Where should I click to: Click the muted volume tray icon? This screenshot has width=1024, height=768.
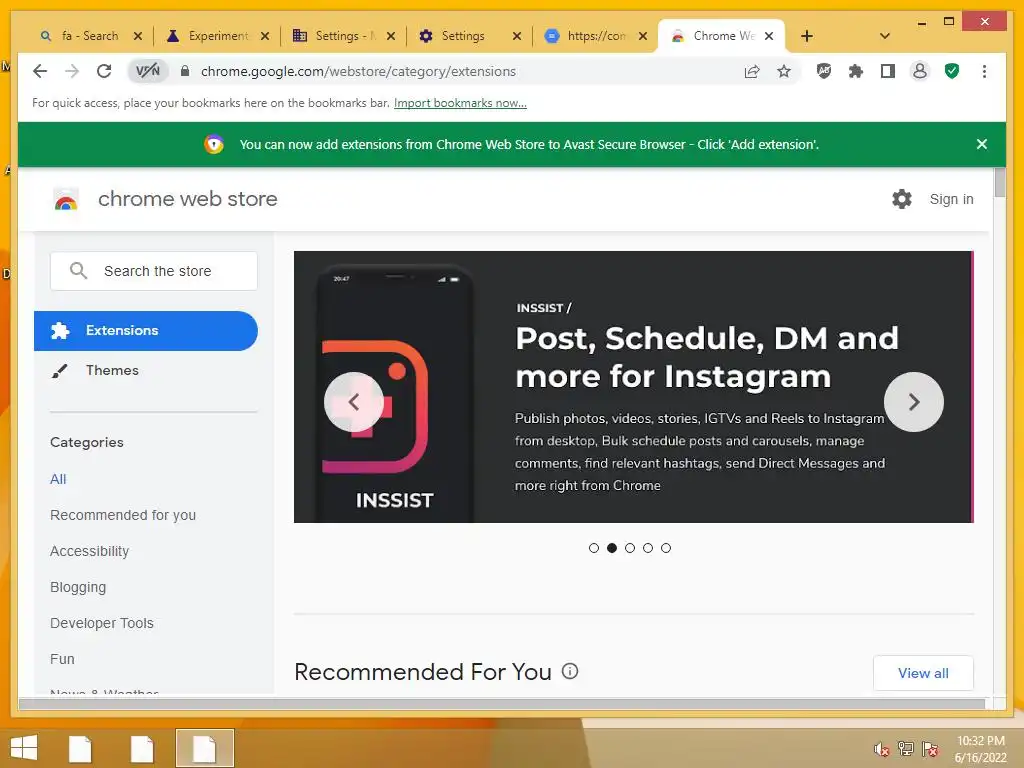click(x=882, y=748)
